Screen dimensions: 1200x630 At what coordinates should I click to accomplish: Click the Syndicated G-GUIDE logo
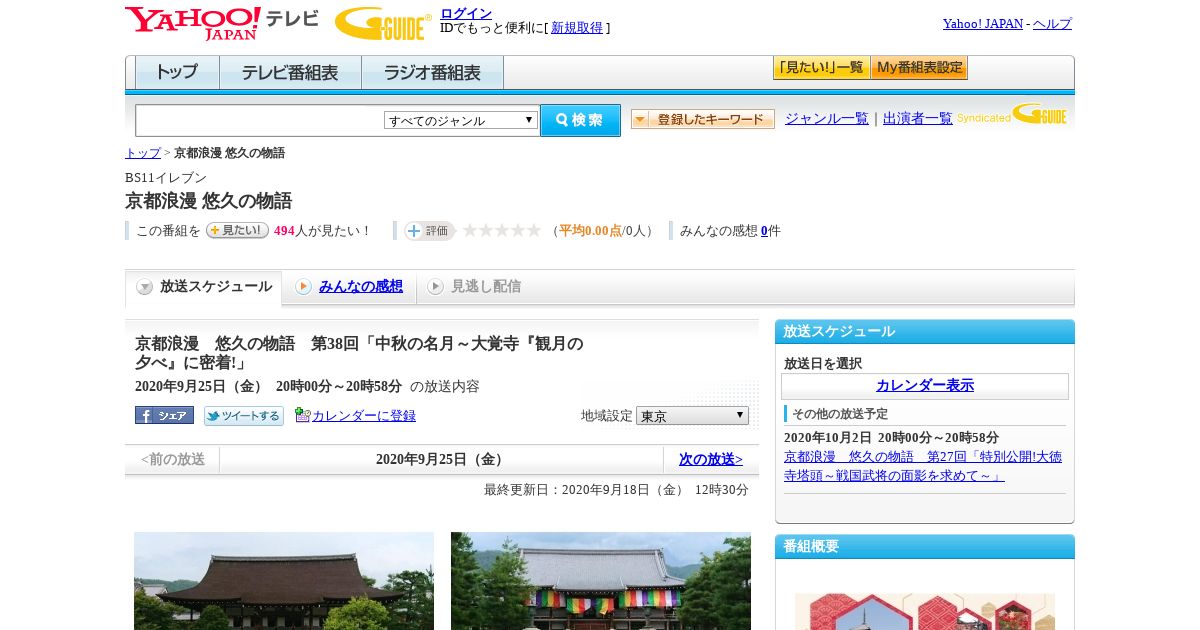1012,115
